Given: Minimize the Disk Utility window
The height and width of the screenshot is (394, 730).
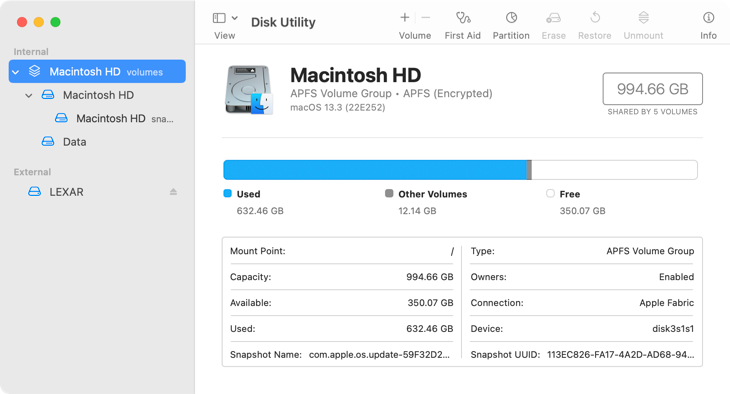Looking at the screenshot, I should [x=39, y=22].
